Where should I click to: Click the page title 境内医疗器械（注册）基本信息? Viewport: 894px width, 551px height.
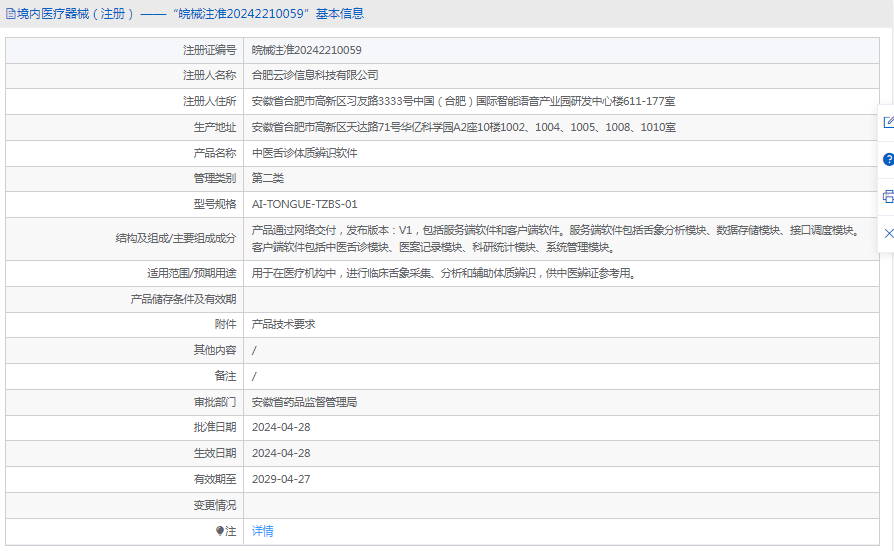pos(190,14)
